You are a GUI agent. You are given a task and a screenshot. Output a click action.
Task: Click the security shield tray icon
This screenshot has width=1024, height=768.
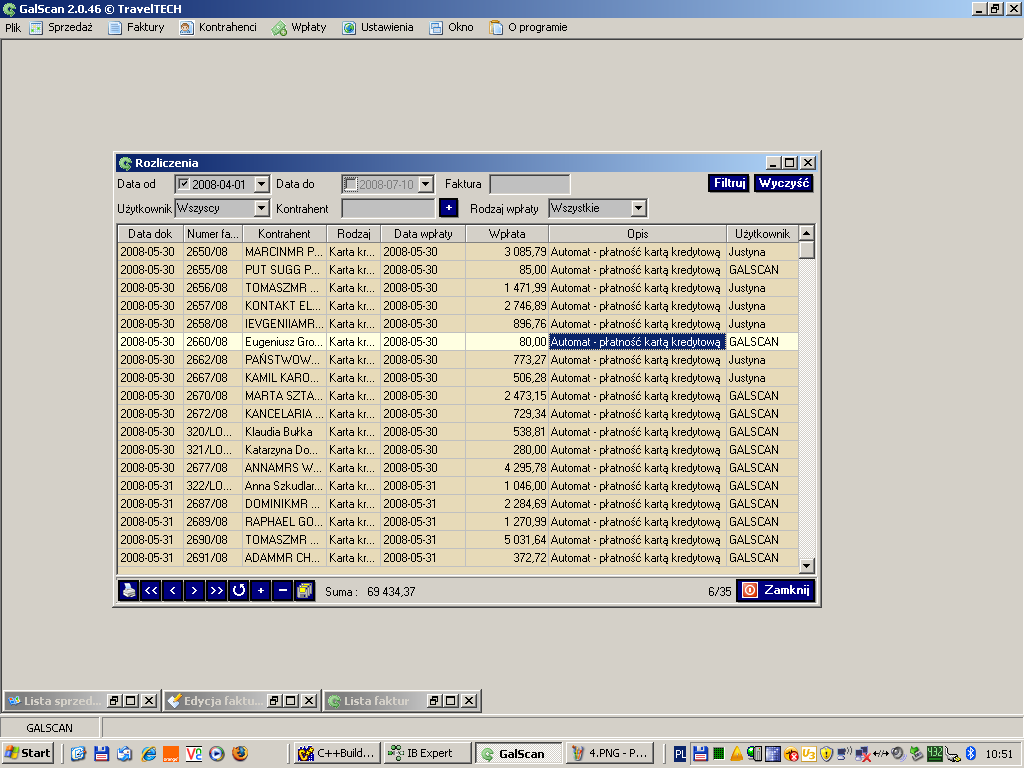pyautogui.click(x=826, y=754)
